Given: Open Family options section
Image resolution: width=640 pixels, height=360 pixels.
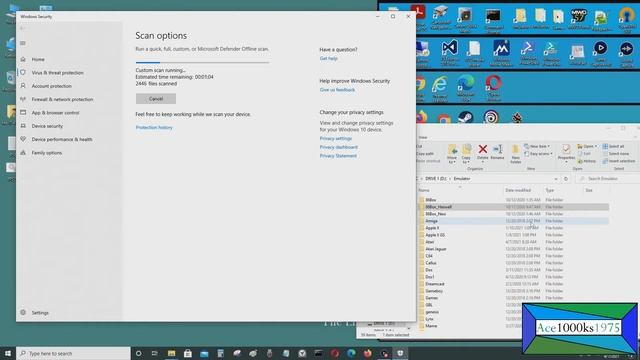Looking at the screenshot, I should pyautogui.click(x=47, y=153).
